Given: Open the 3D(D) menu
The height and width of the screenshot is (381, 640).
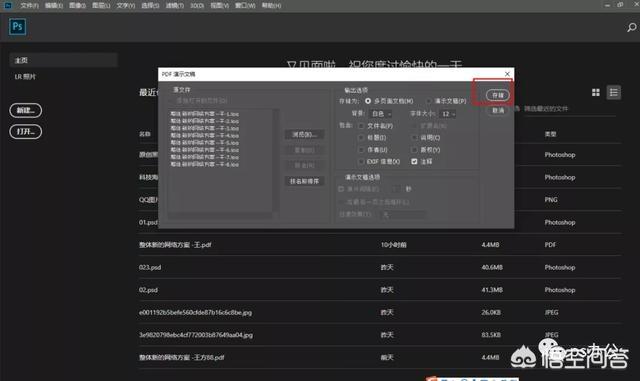Looking at the screenshot, I should [x=197, y=6].
